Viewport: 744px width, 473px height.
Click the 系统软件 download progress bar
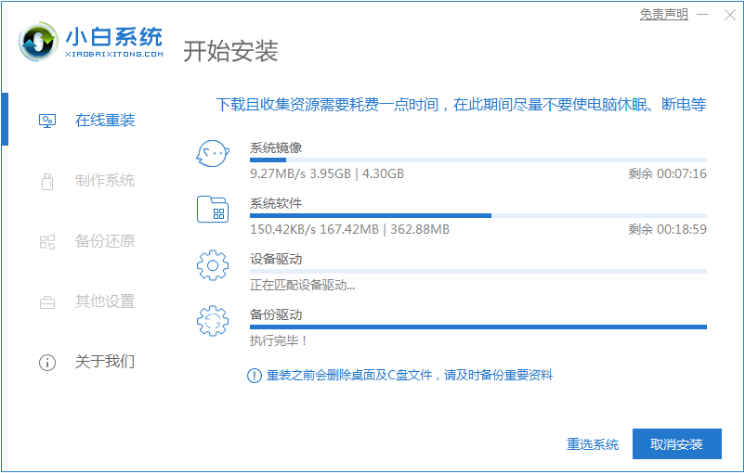click(478, 215)
